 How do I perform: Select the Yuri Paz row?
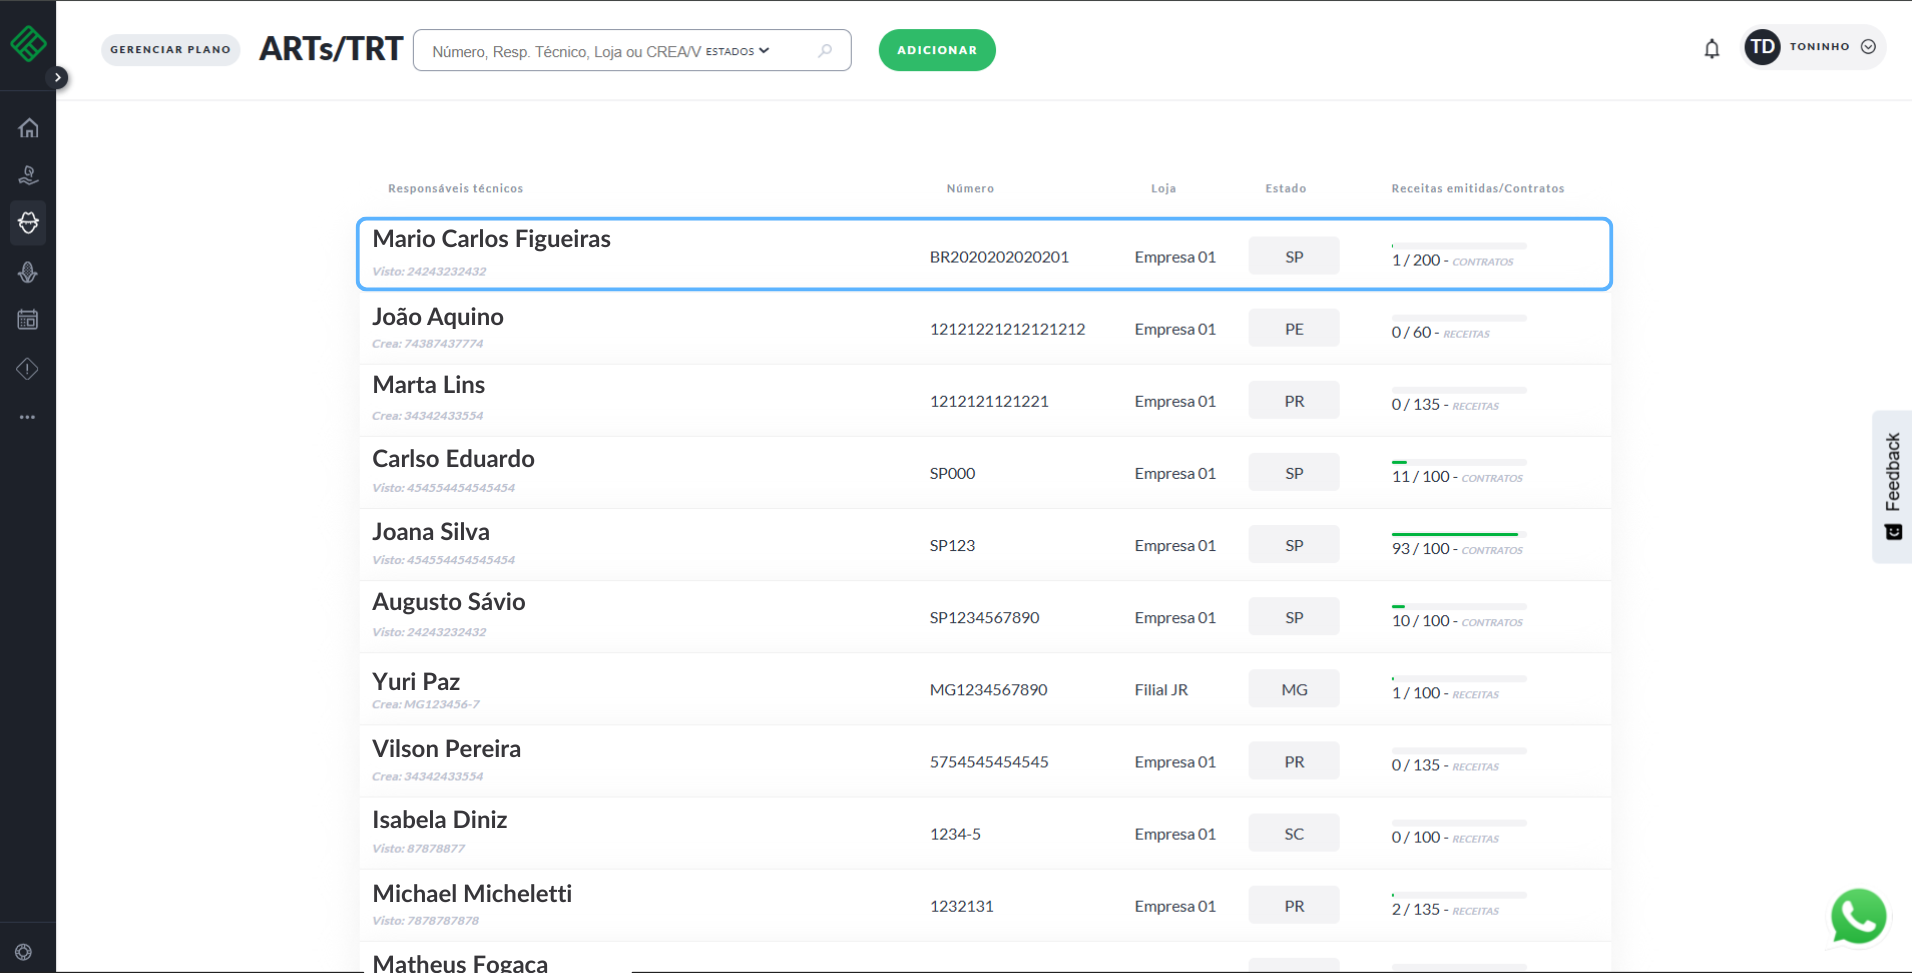click(x=984, y=689)
